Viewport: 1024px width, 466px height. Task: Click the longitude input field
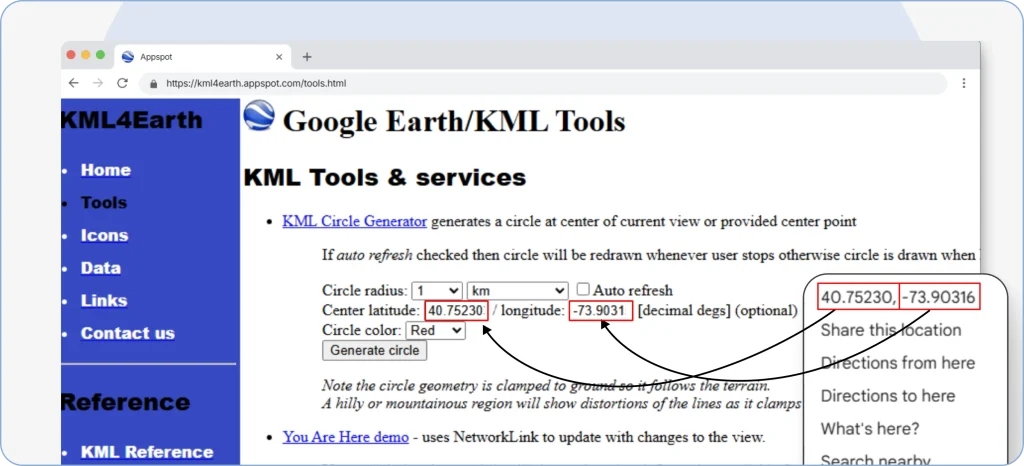click(601, 311)
